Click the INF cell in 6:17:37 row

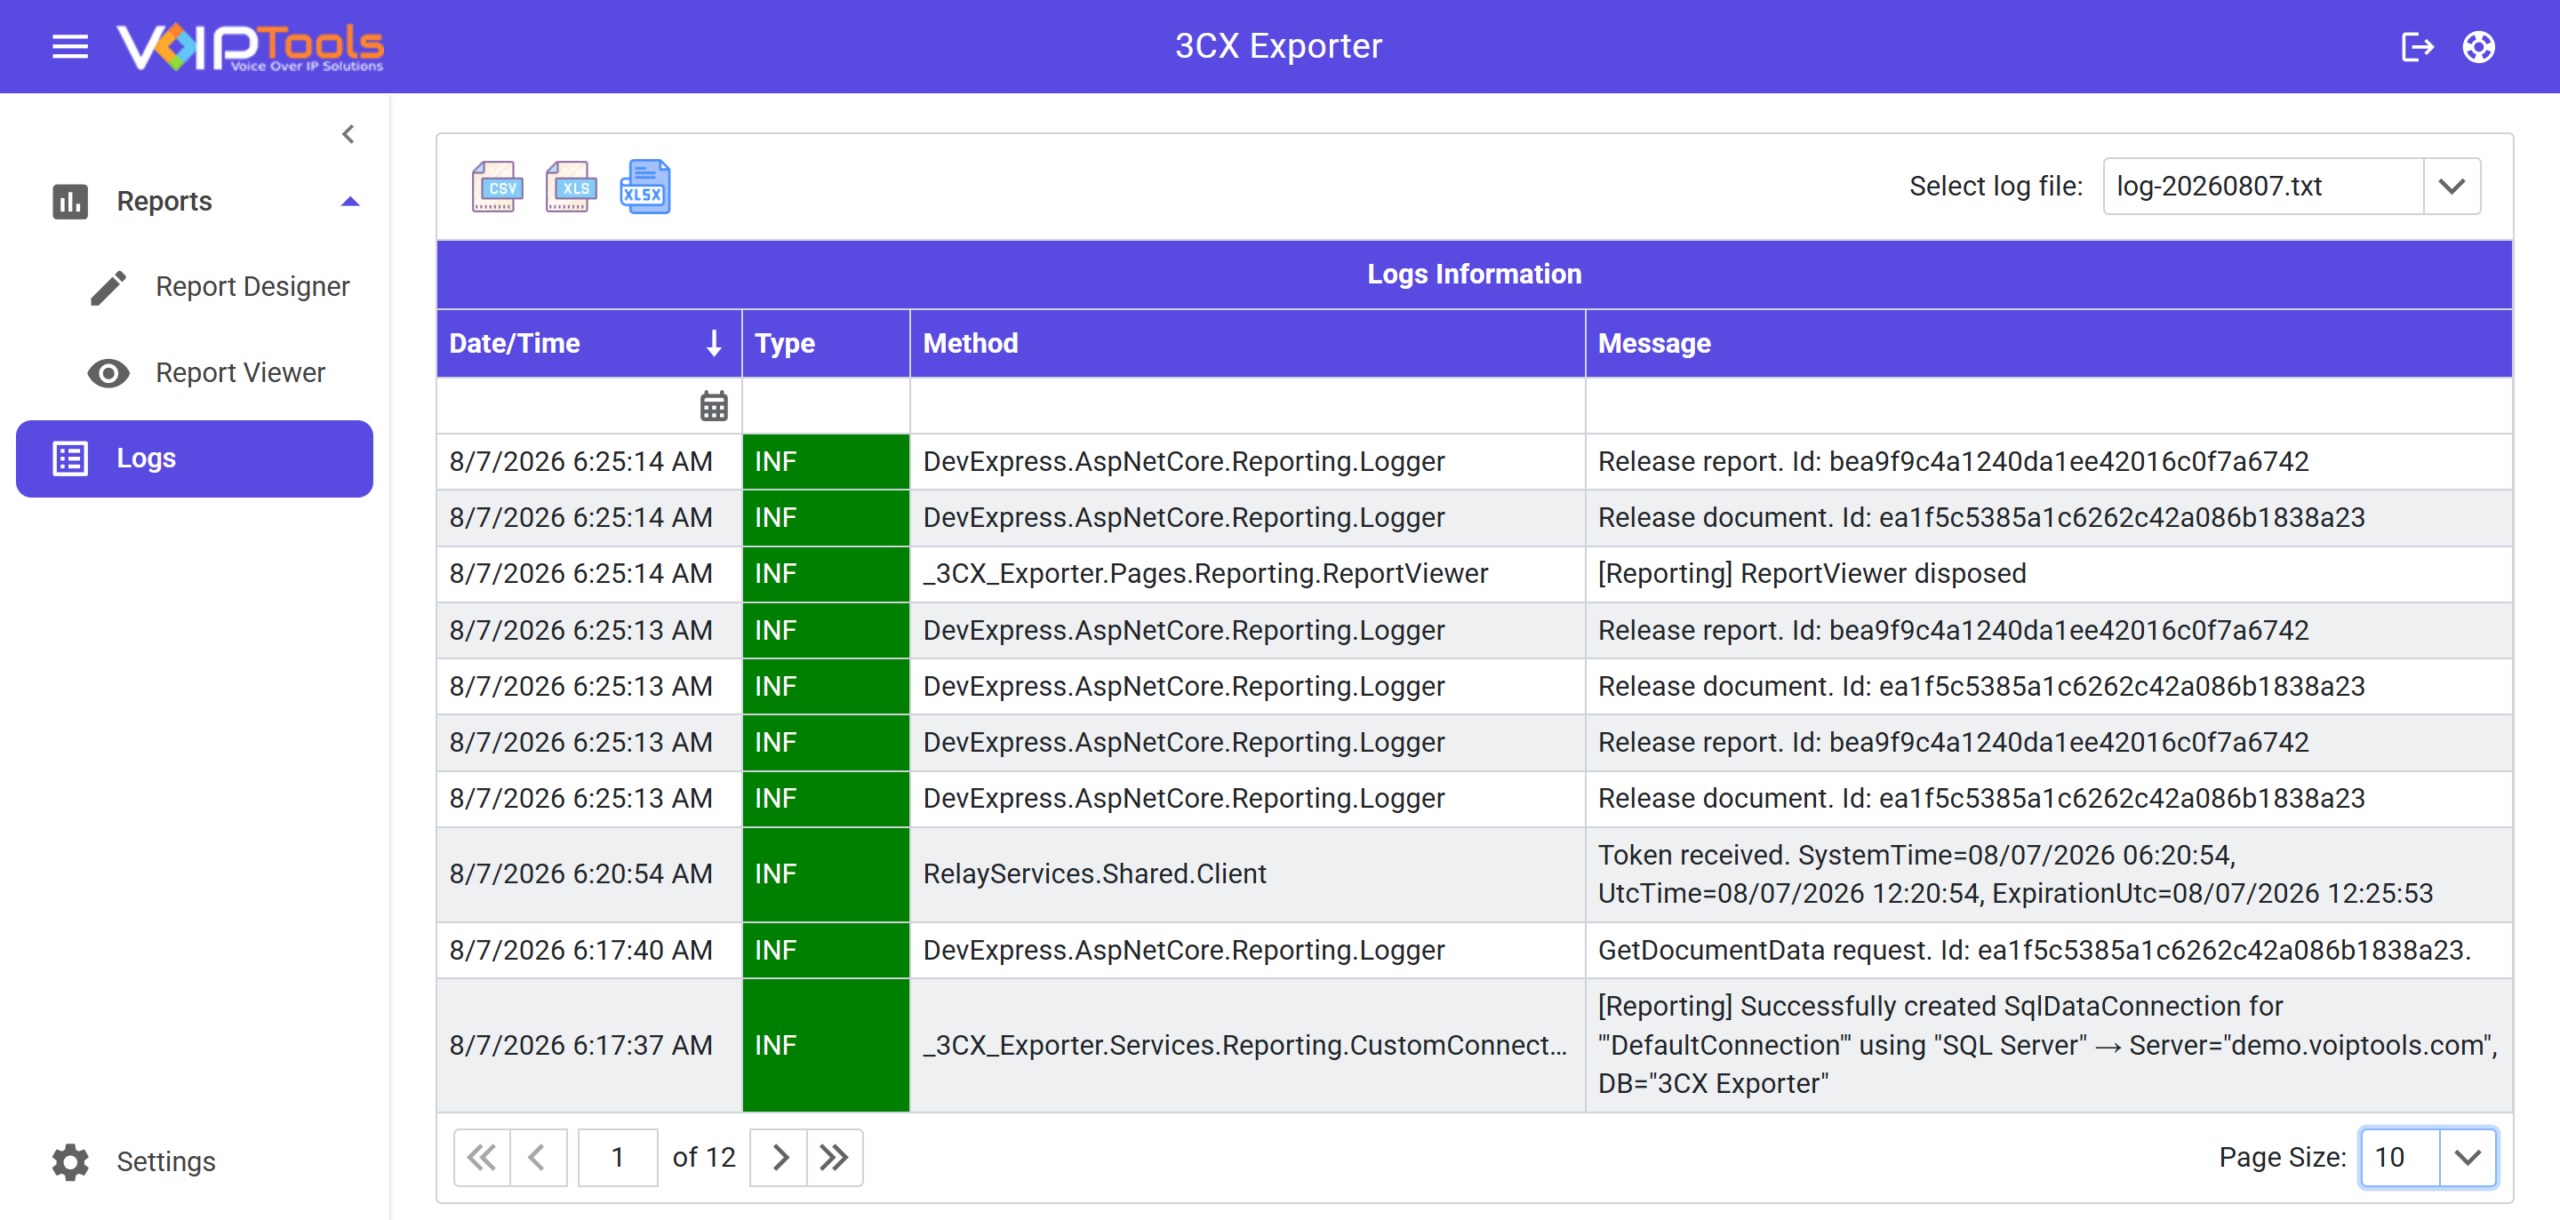(826, 1045)
